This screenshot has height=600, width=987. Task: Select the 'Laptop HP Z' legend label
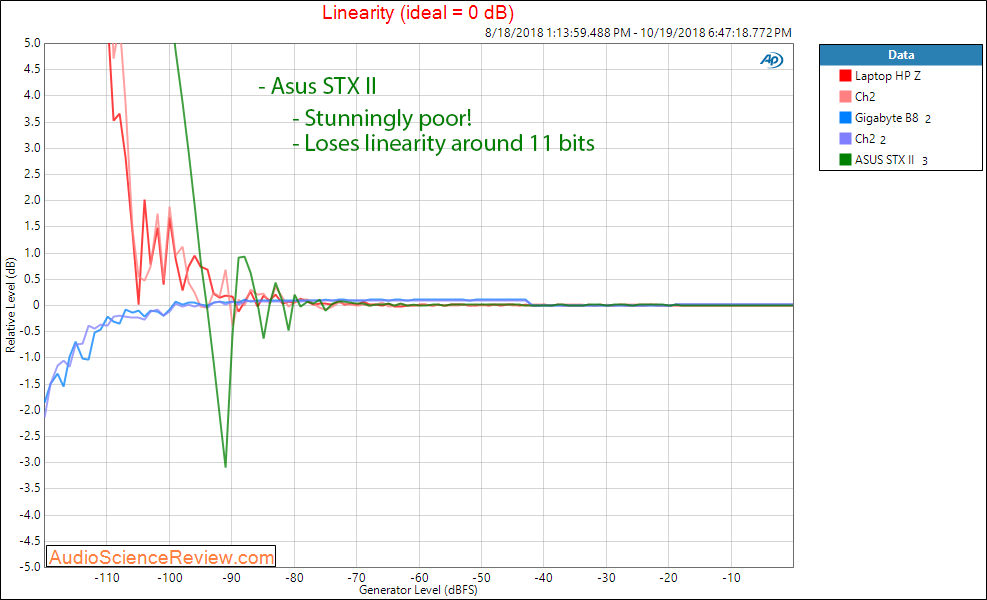click(888, 76)
